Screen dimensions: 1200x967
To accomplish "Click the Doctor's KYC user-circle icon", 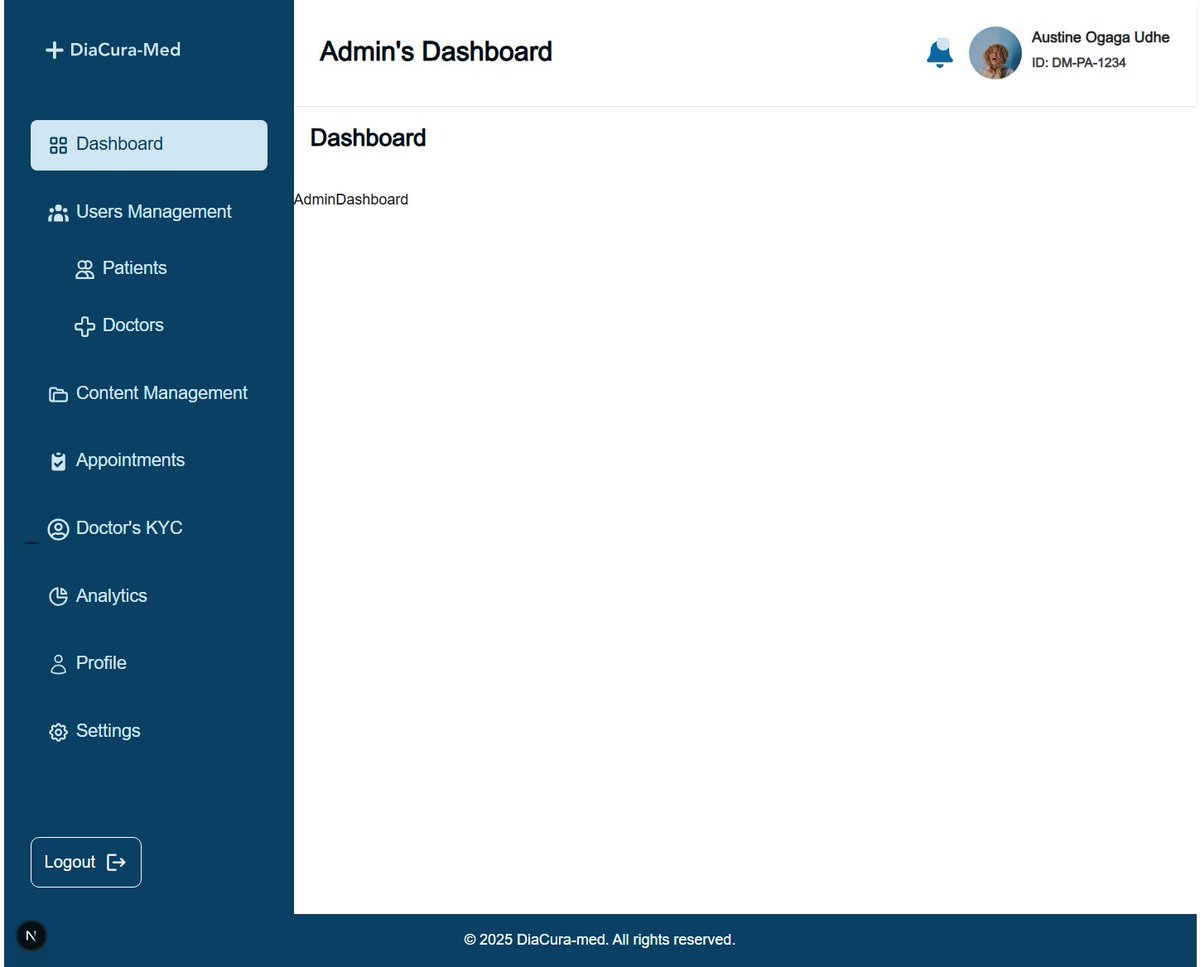I will (x=58, y=529).
